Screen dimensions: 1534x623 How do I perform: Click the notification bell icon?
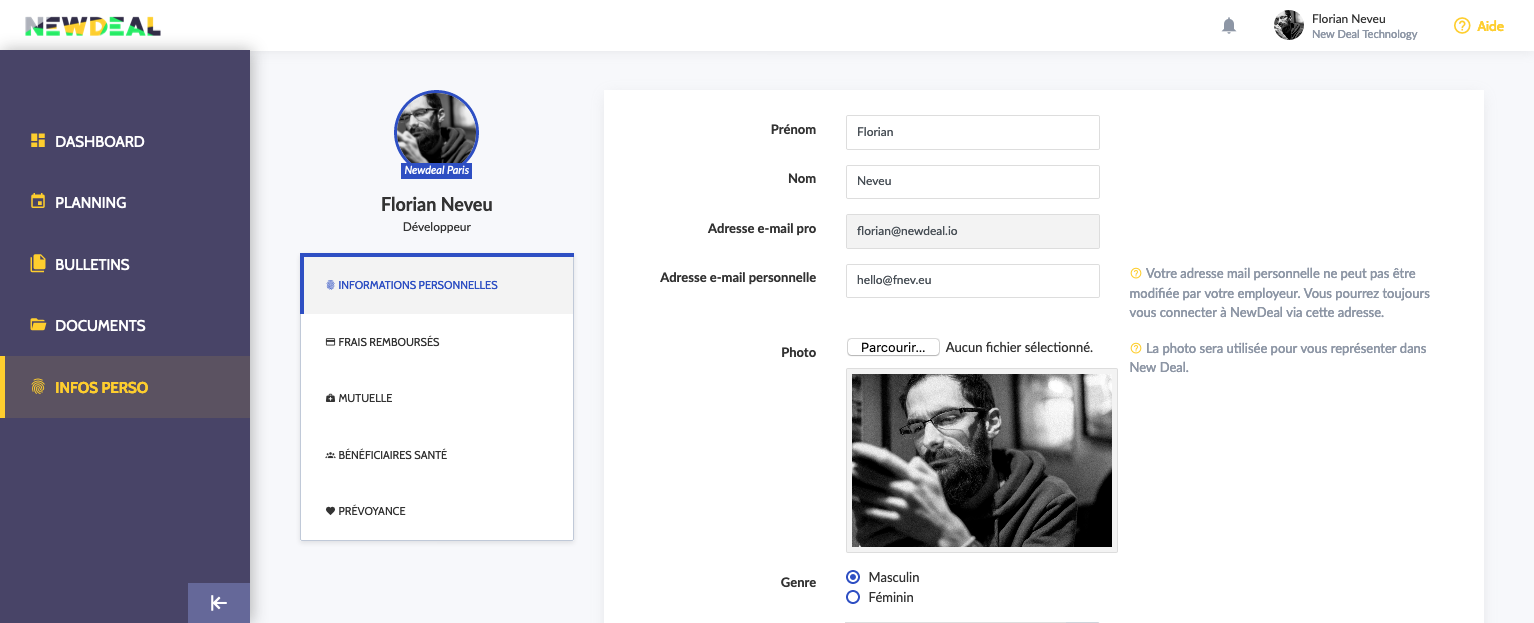tap(1229, 26)
